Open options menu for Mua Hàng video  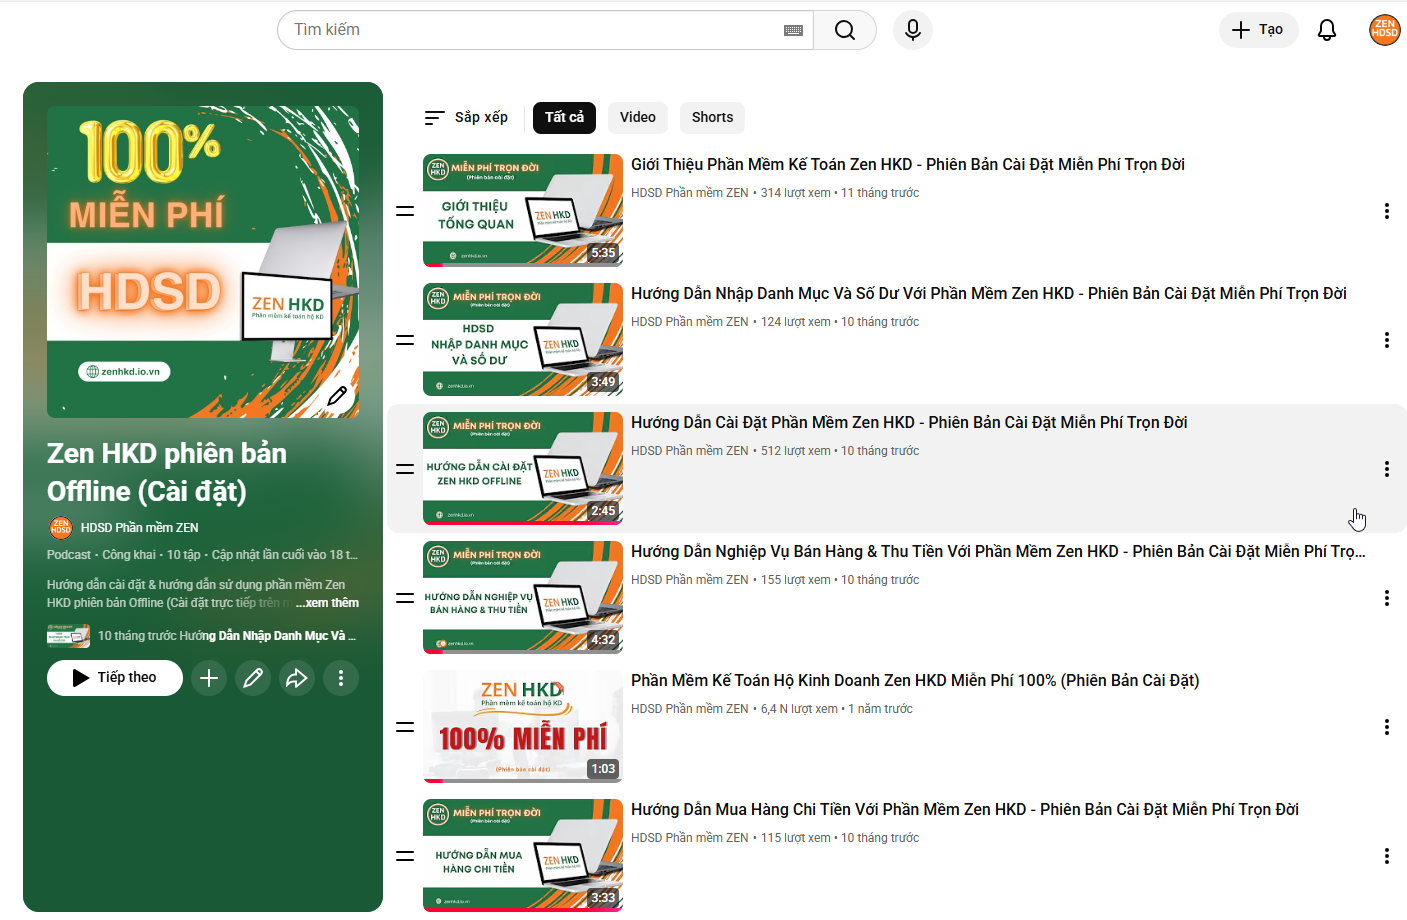click(x=1387, y=856)
